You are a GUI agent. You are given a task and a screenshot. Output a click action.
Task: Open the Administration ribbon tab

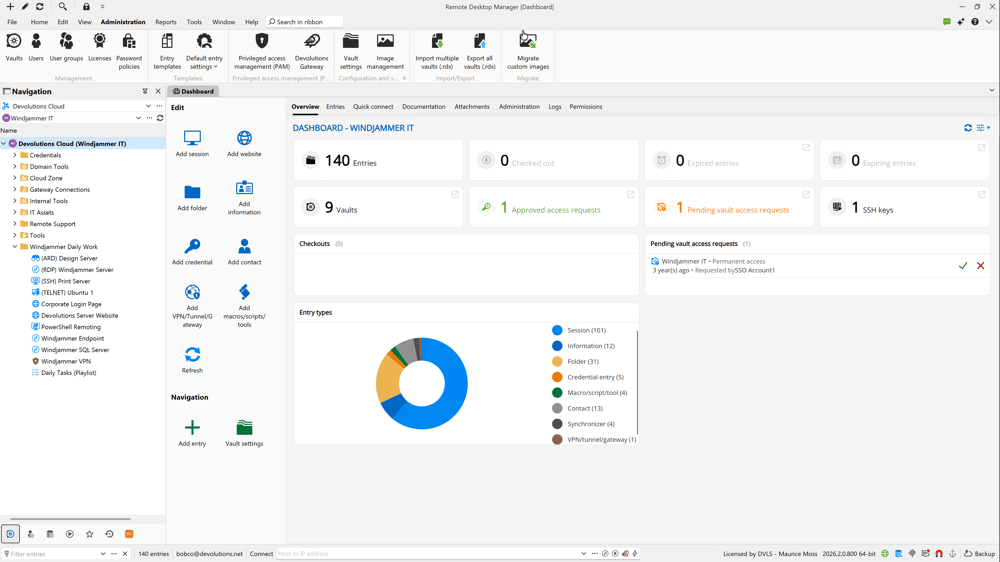pos(123,22)
